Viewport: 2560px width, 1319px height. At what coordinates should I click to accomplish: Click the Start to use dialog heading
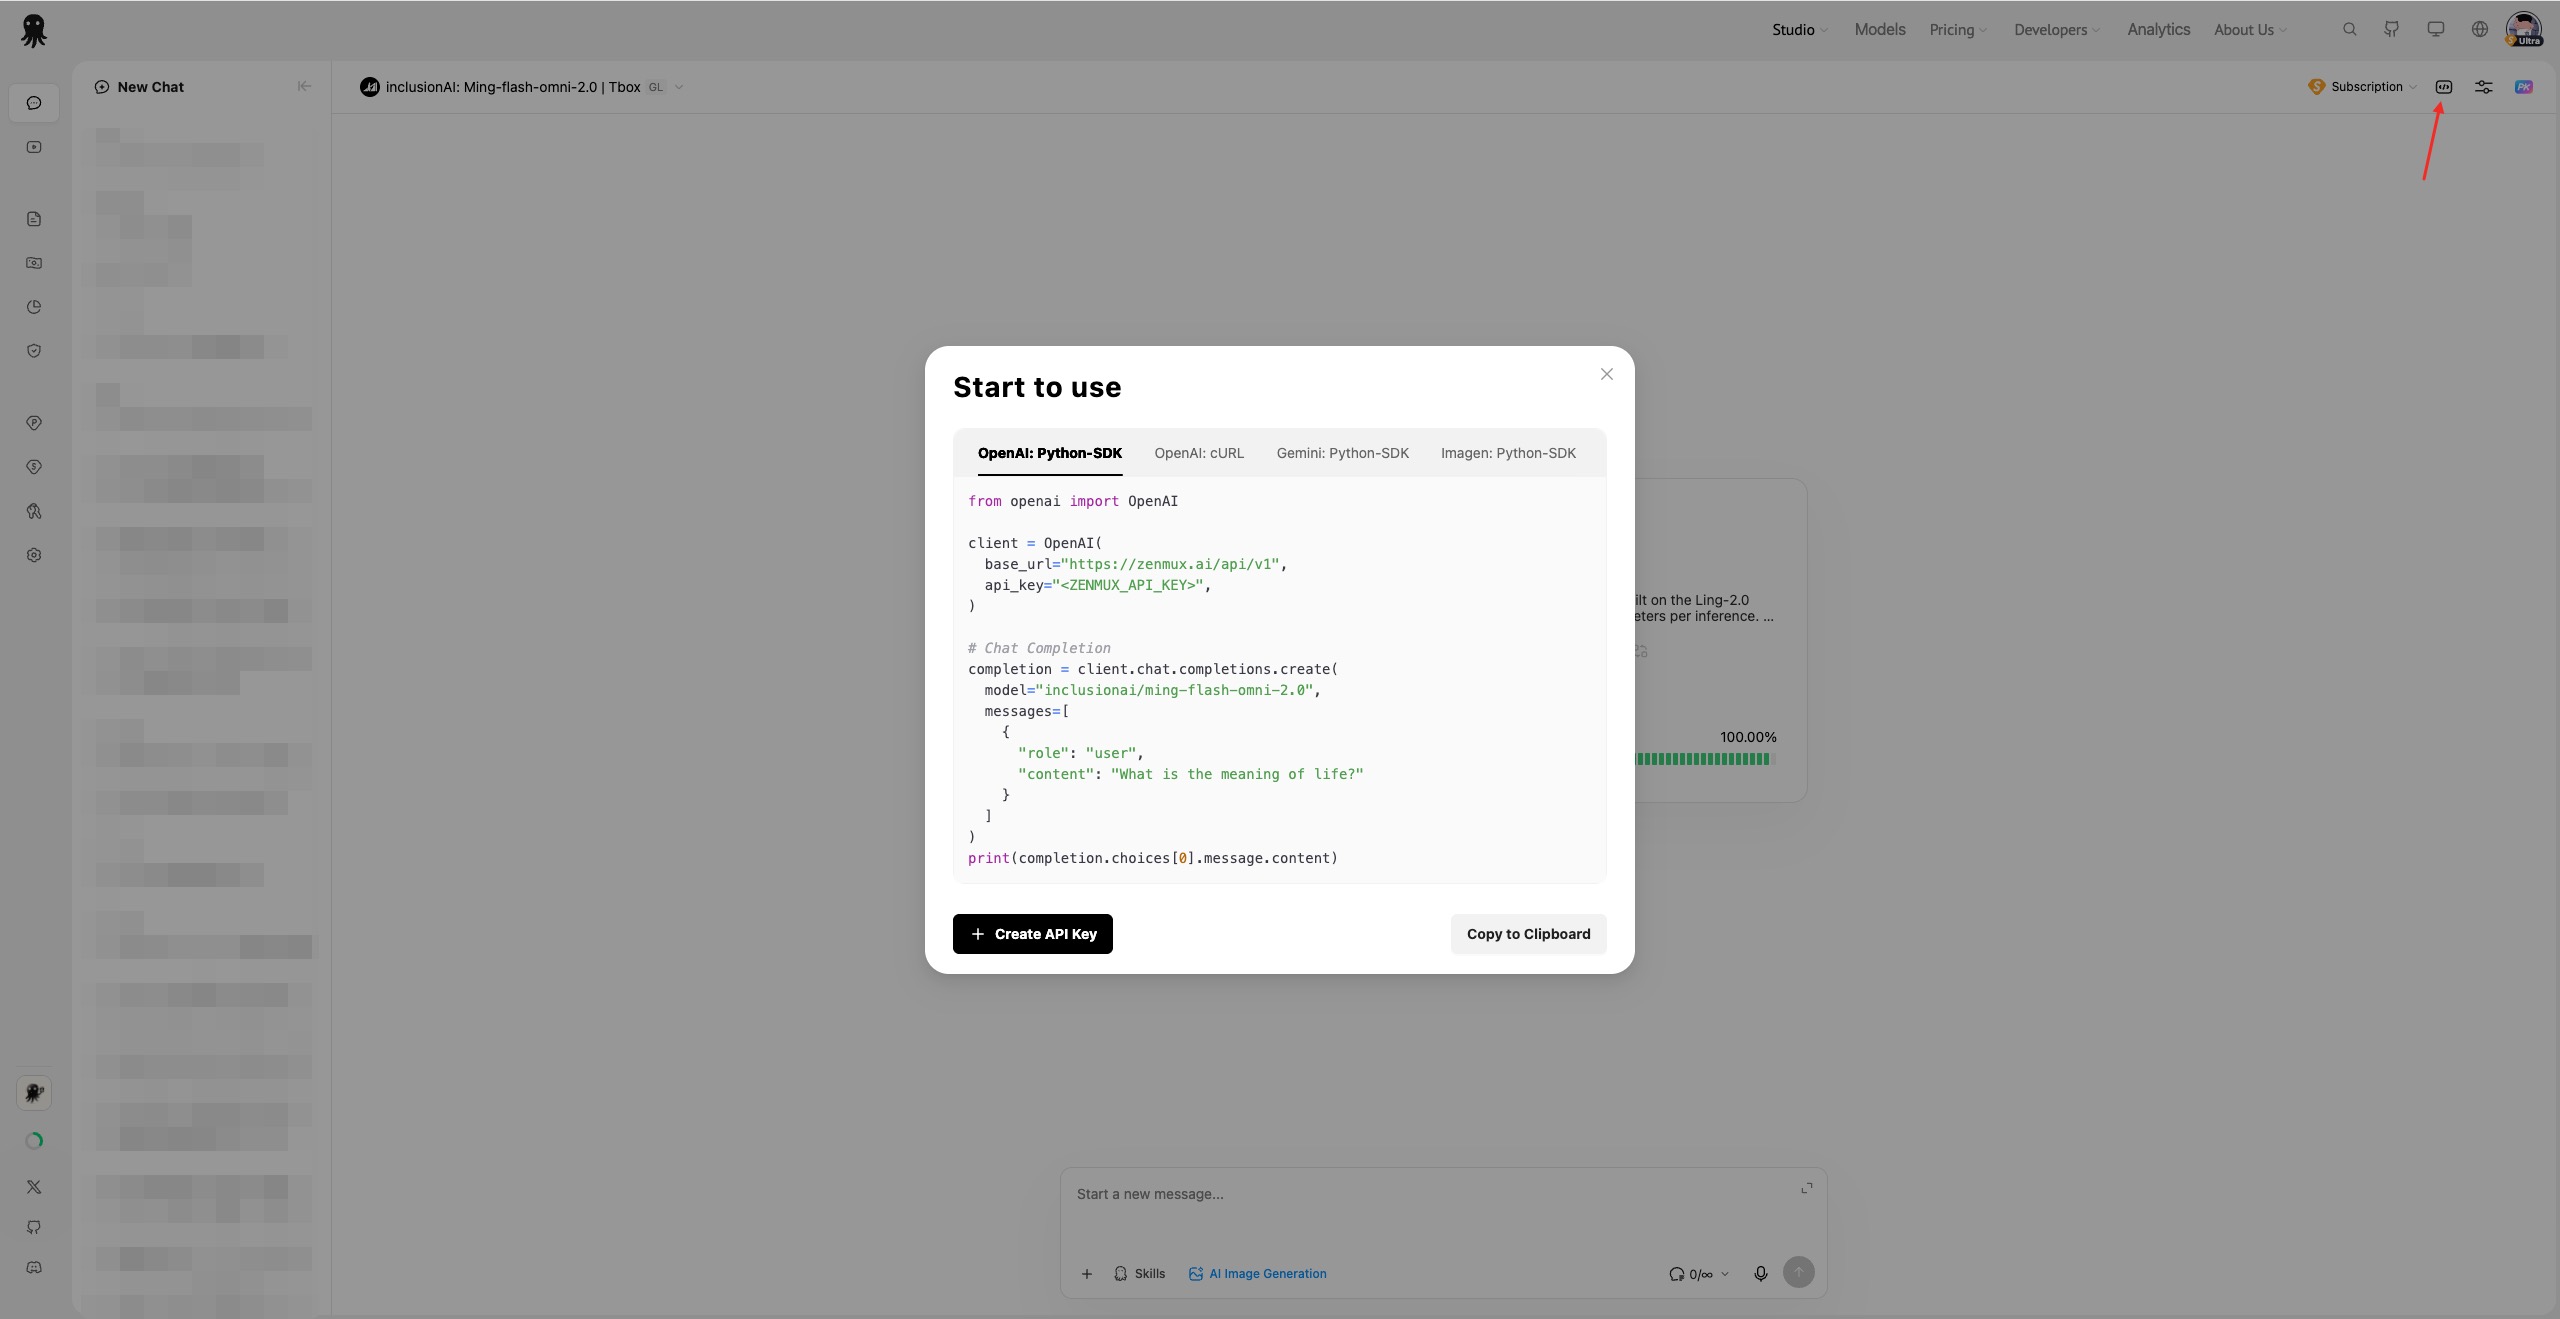tap(1037, 387)
